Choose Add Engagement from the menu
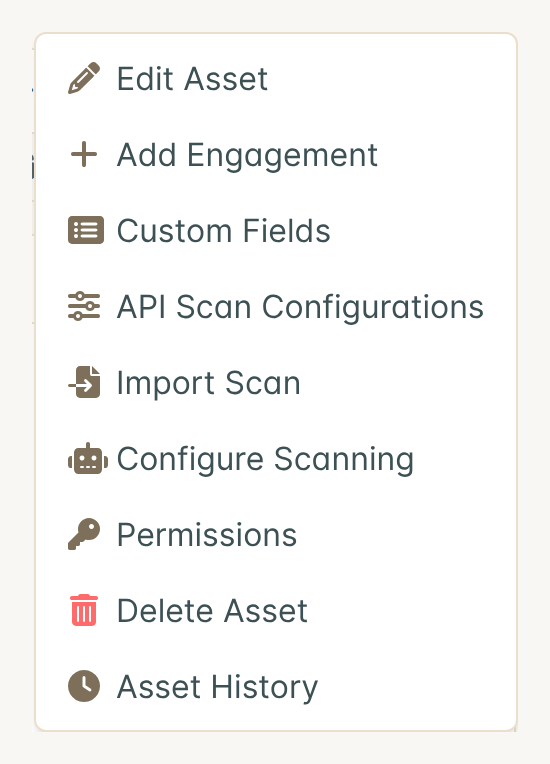Image resolution: width=550 pixels, height=764 pixels. (276, 154)
